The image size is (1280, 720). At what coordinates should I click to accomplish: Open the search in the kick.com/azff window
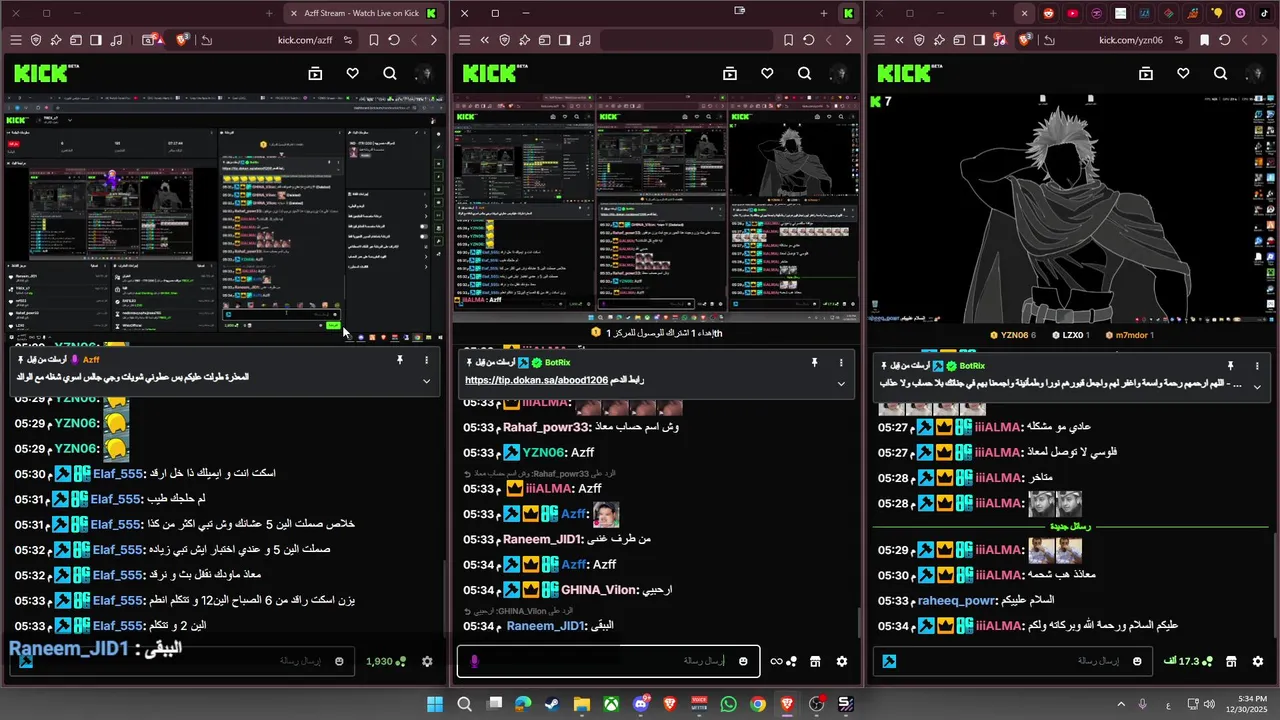click(390, 74)
